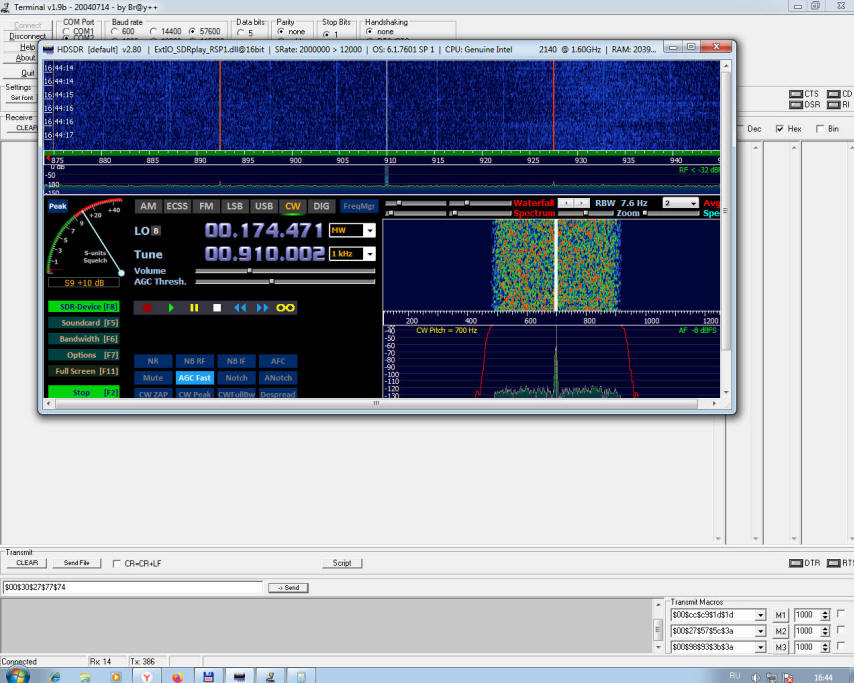Open the Bandwidth [F6] settings

(x=85, y=339)
